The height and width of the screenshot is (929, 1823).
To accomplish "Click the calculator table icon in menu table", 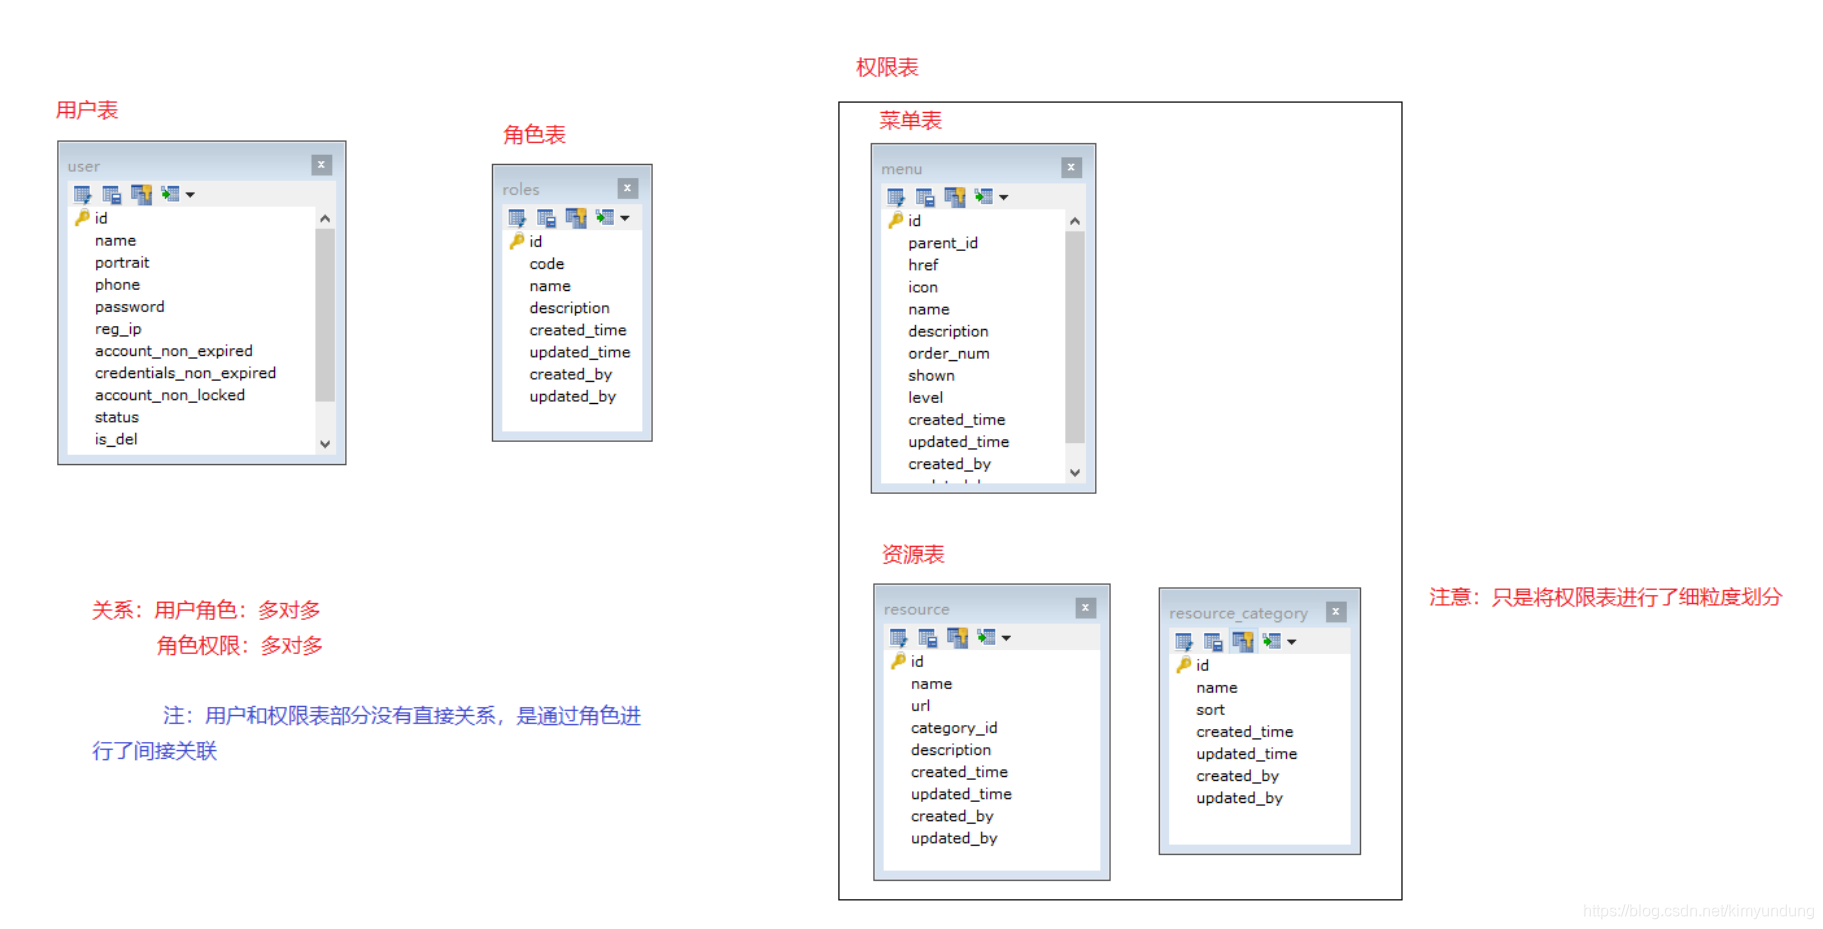I will click(x=925, y=197).
